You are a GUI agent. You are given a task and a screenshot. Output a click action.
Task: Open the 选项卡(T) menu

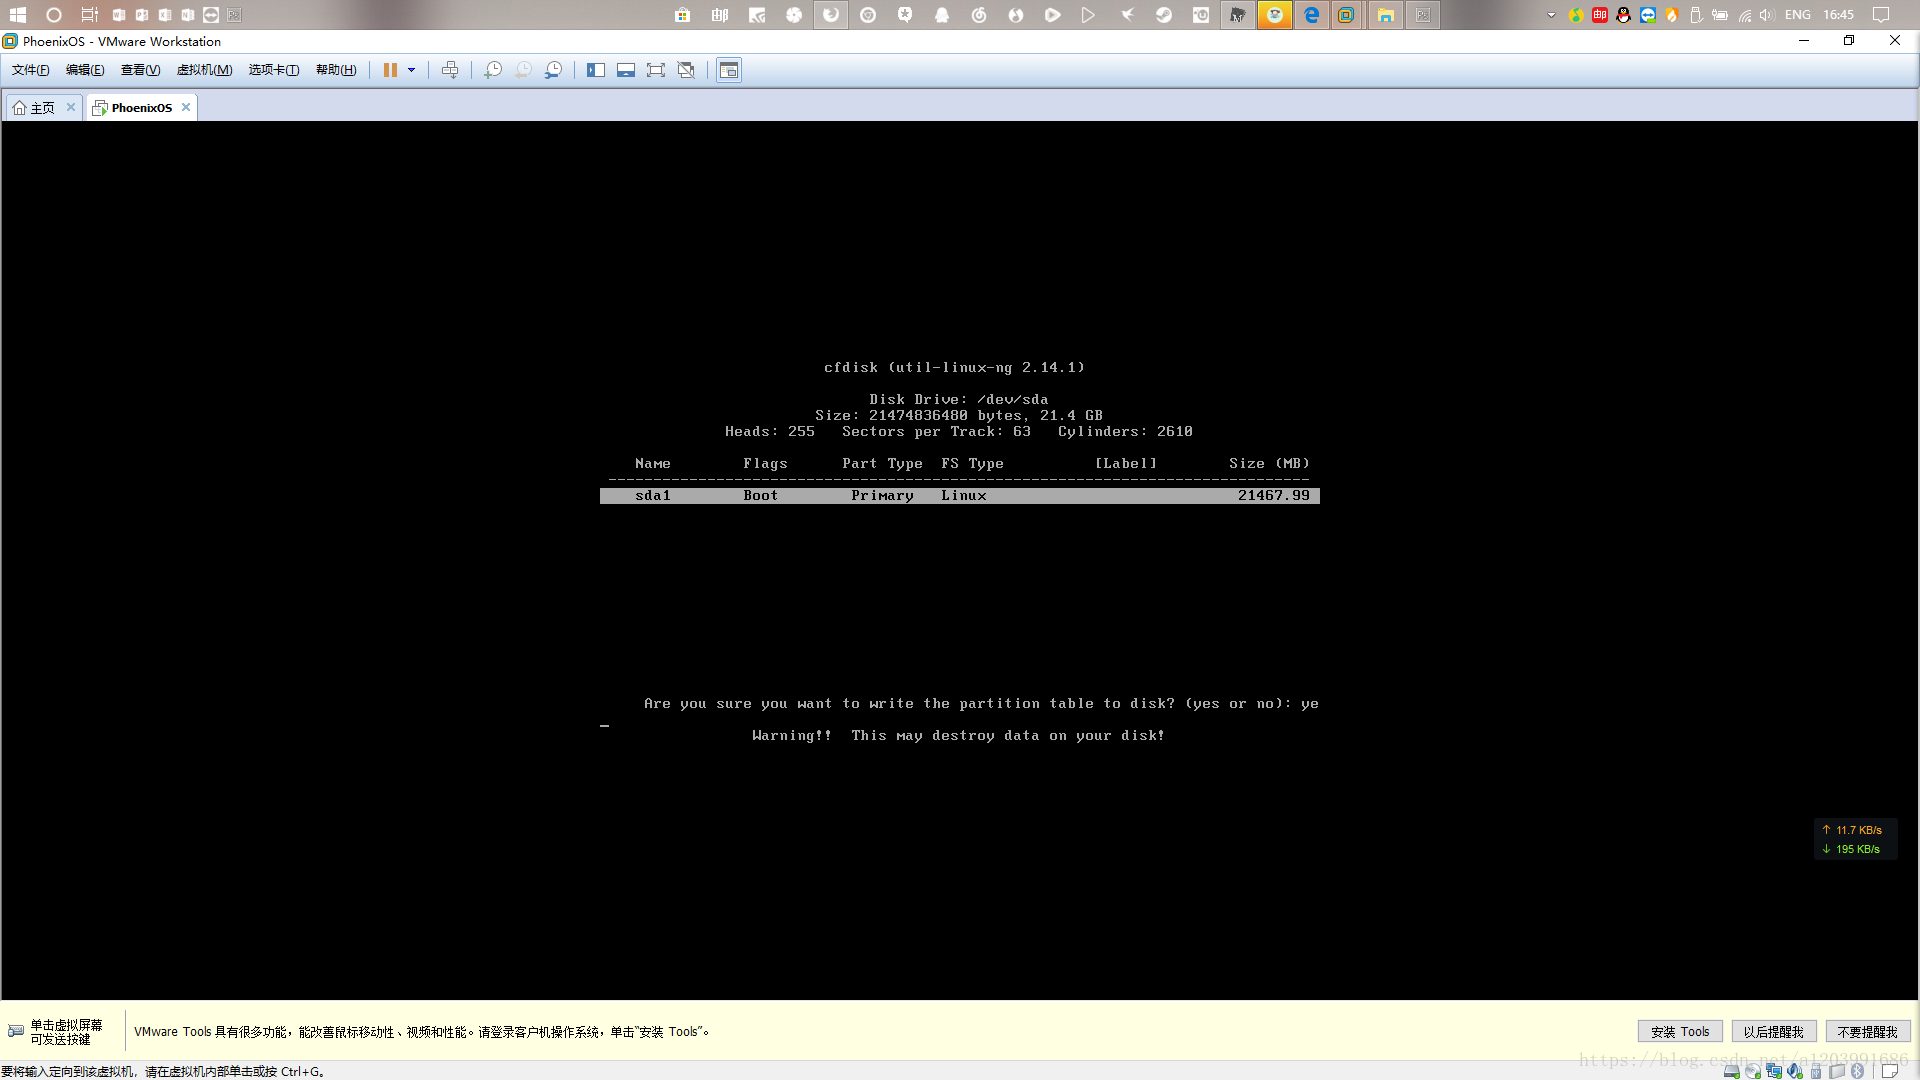(273, 70)
